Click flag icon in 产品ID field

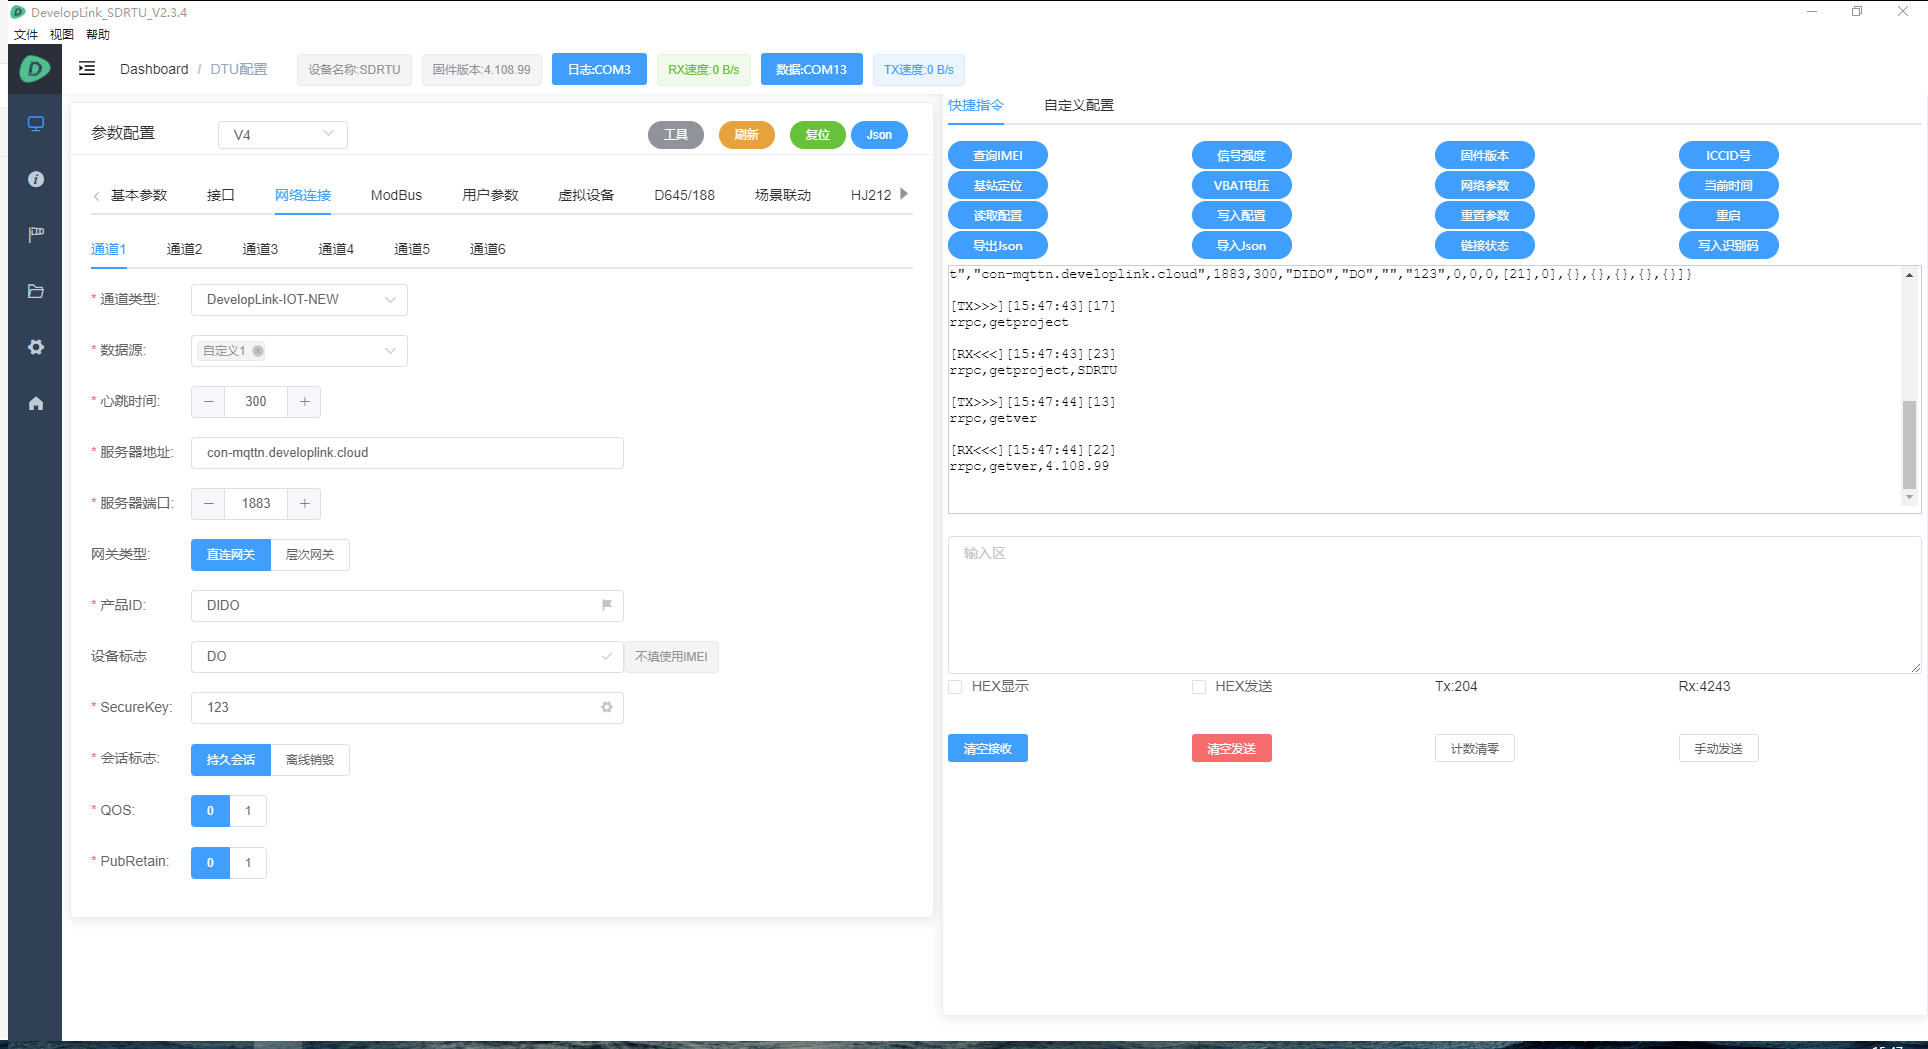click(x=606, y=605)
